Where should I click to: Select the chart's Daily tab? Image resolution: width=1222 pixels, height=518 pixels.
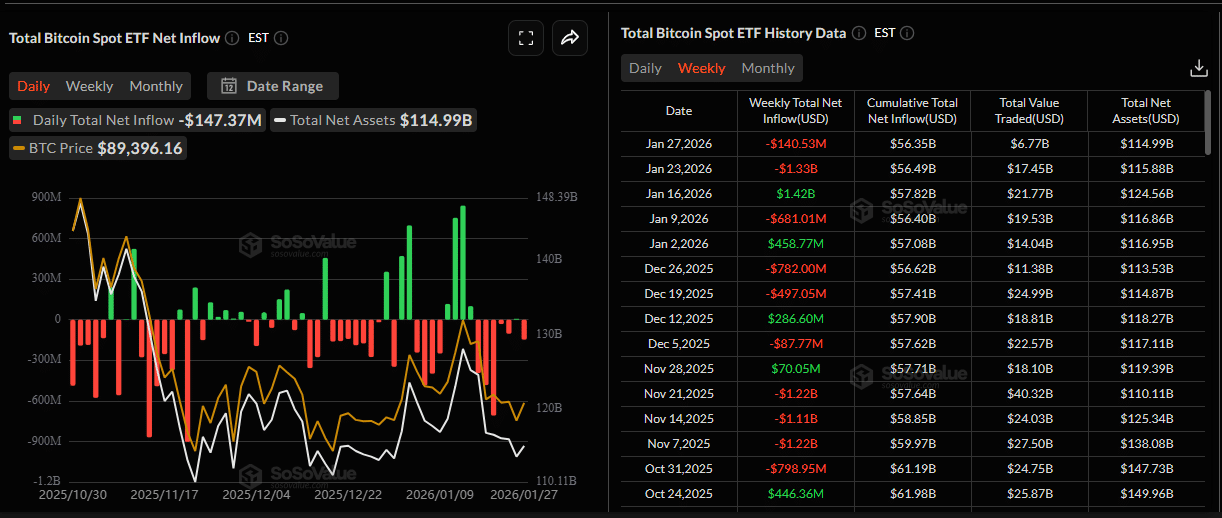[x=34, y=86]
